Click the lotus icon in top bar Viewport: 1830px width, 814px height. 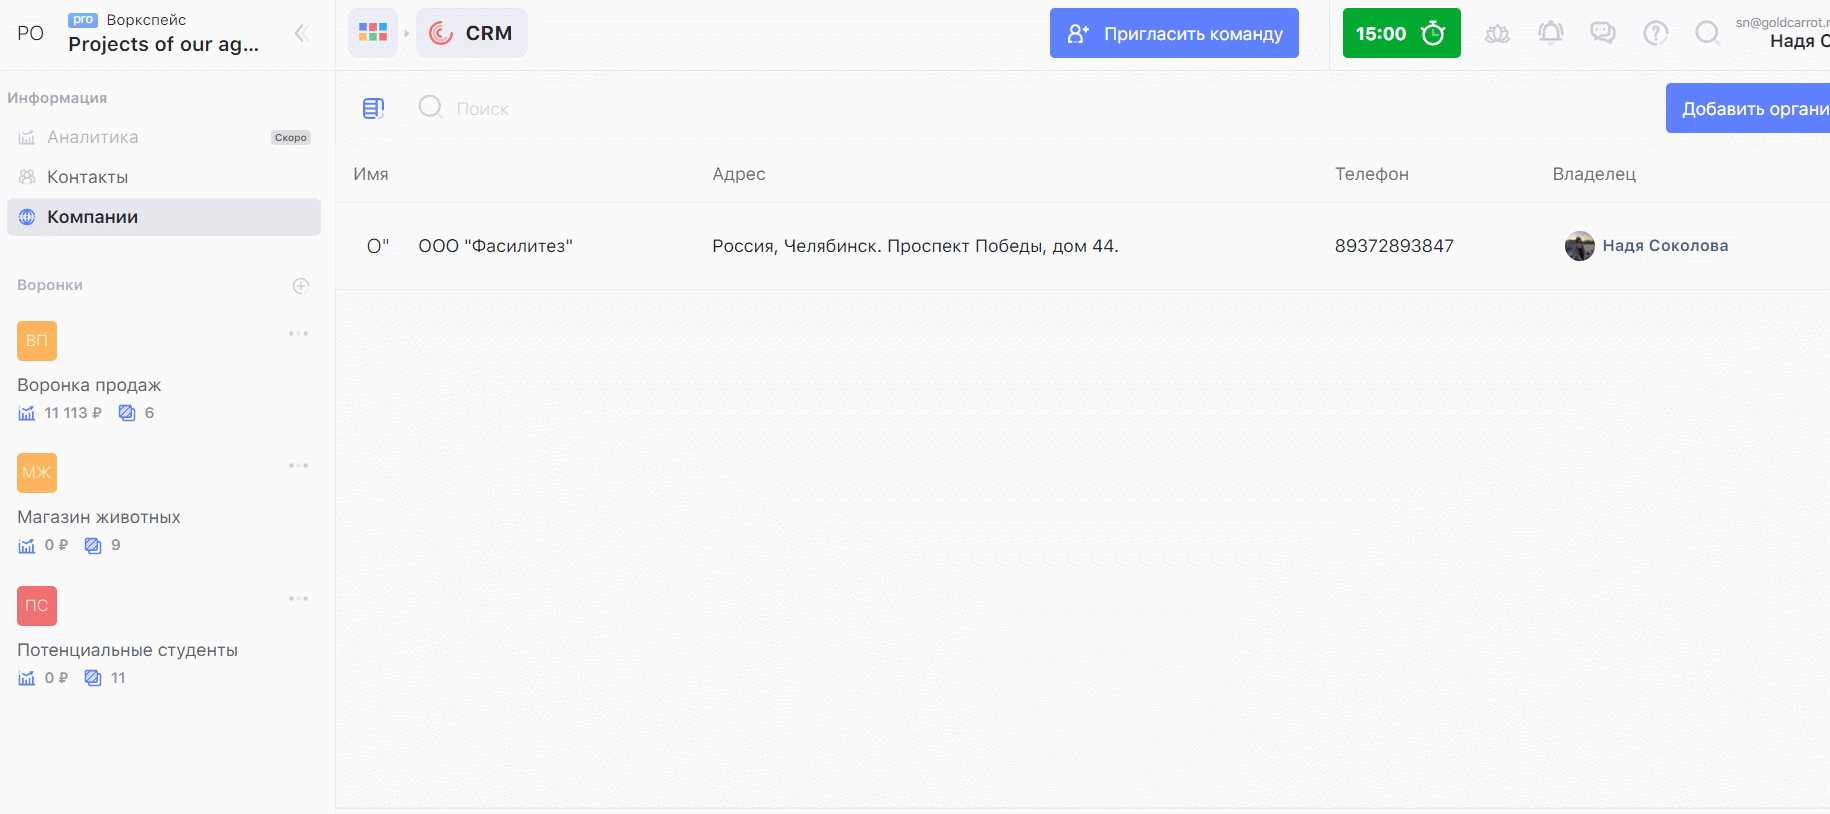[1497, 33]
